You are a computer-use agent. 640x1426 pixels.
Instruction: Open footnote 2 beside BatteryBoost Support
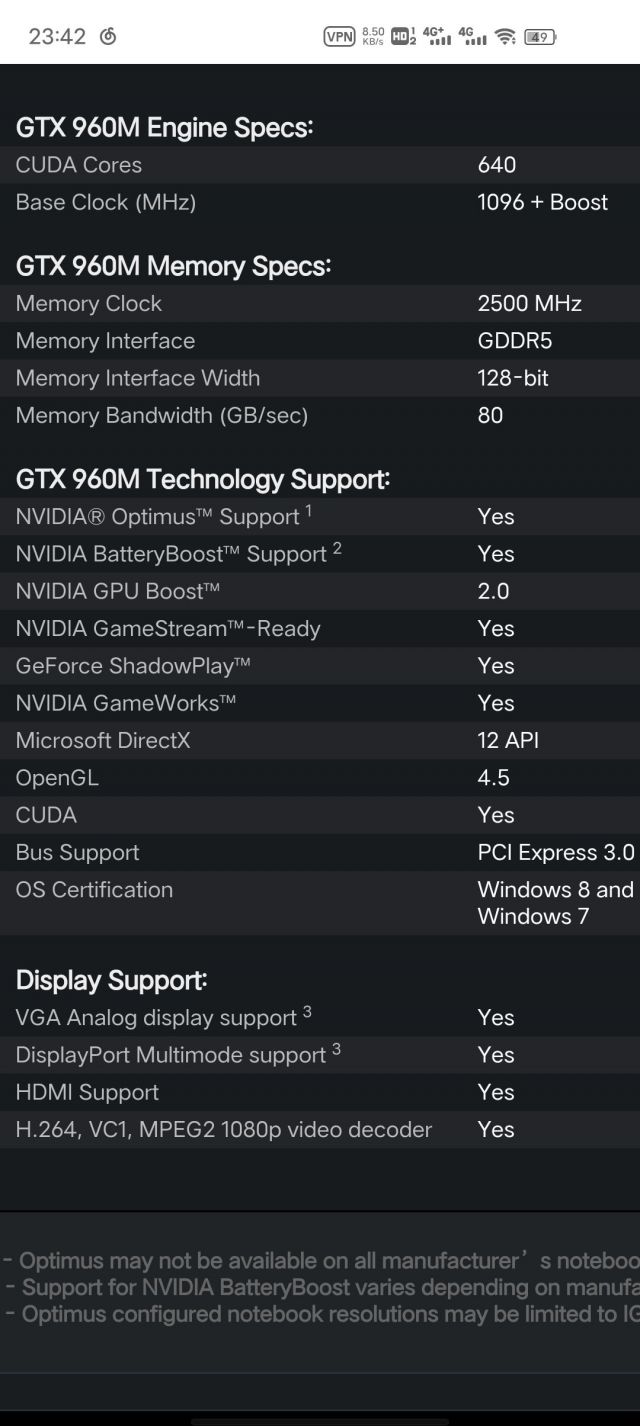[337, 548]
